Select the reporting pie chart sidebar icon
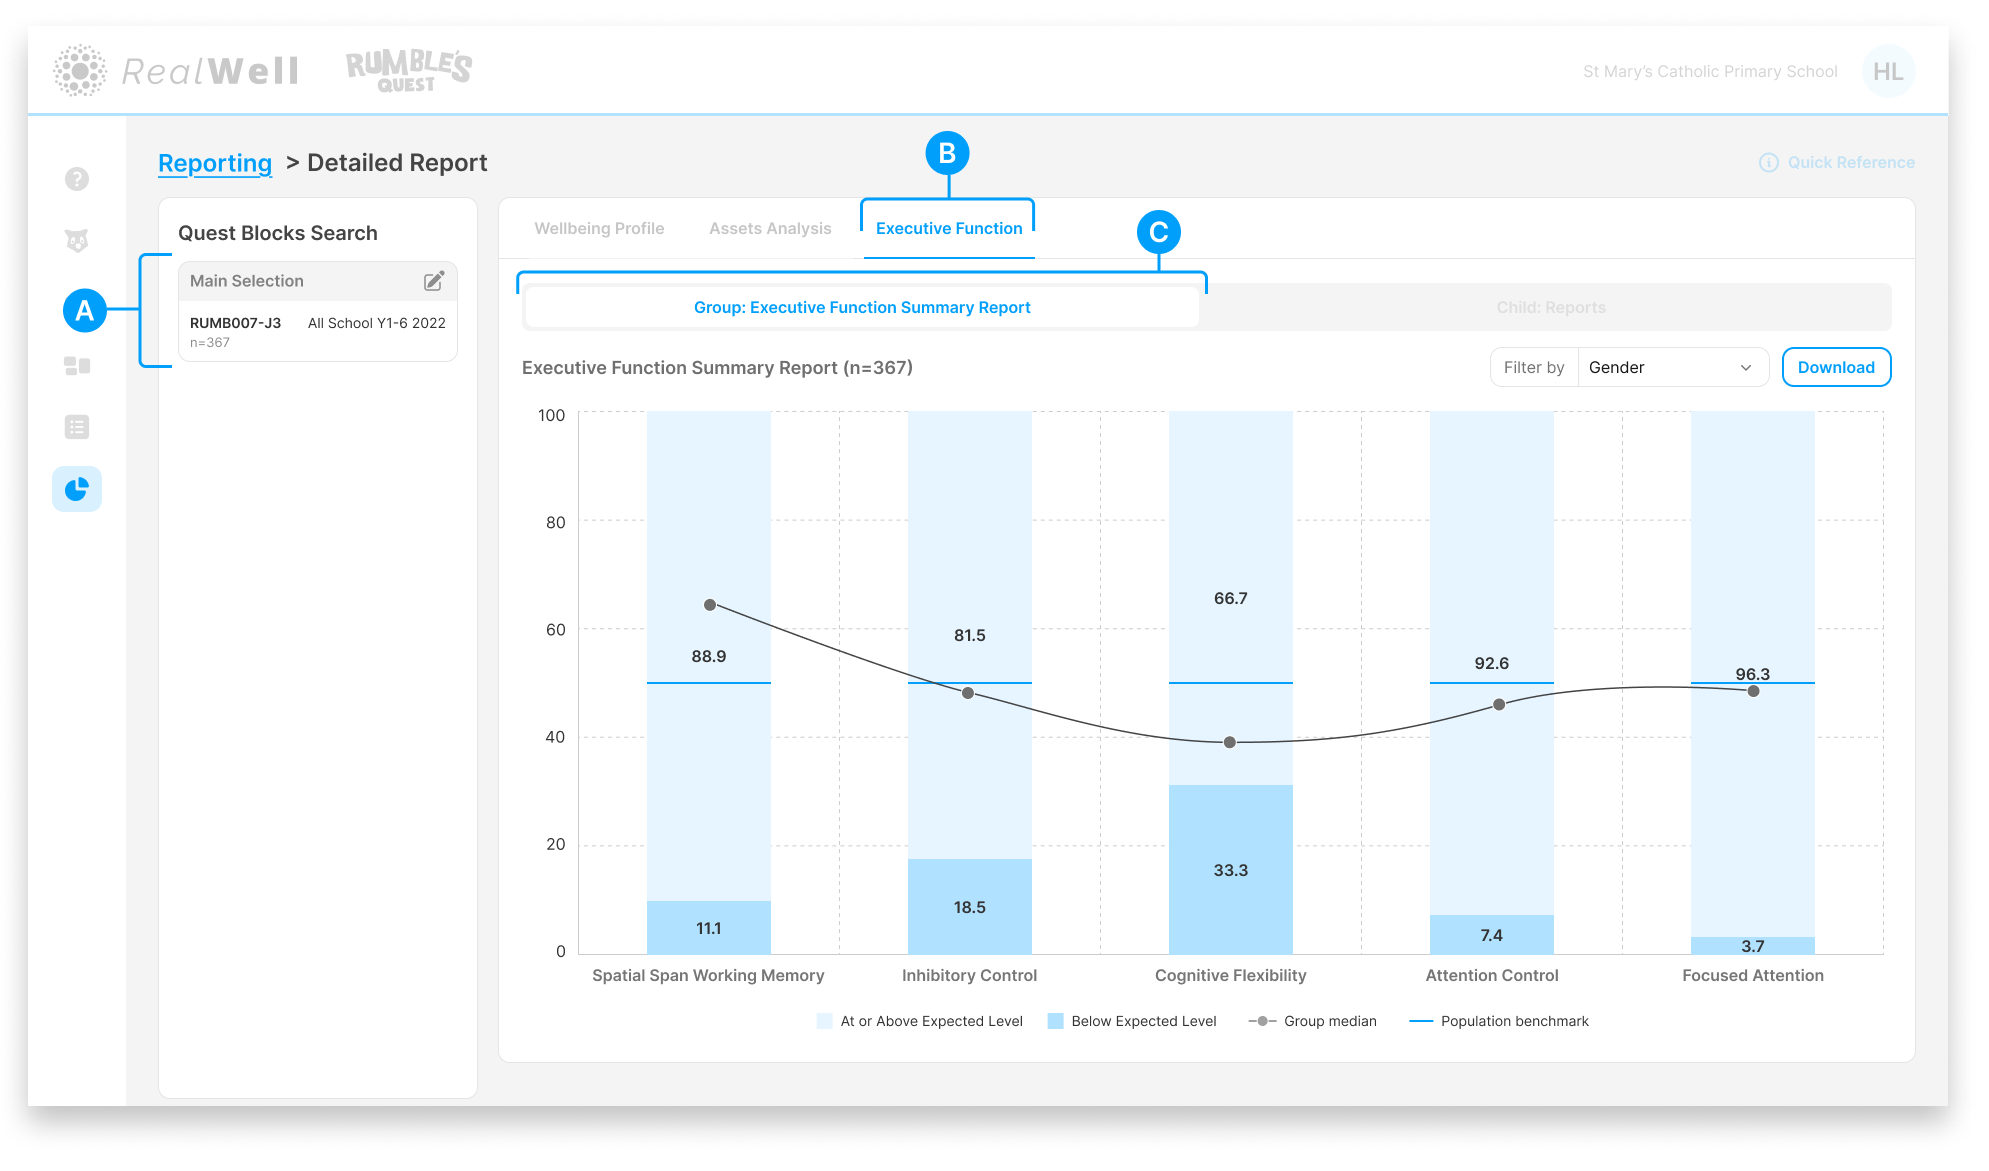 pyautogui.click(x=77, y=489)
